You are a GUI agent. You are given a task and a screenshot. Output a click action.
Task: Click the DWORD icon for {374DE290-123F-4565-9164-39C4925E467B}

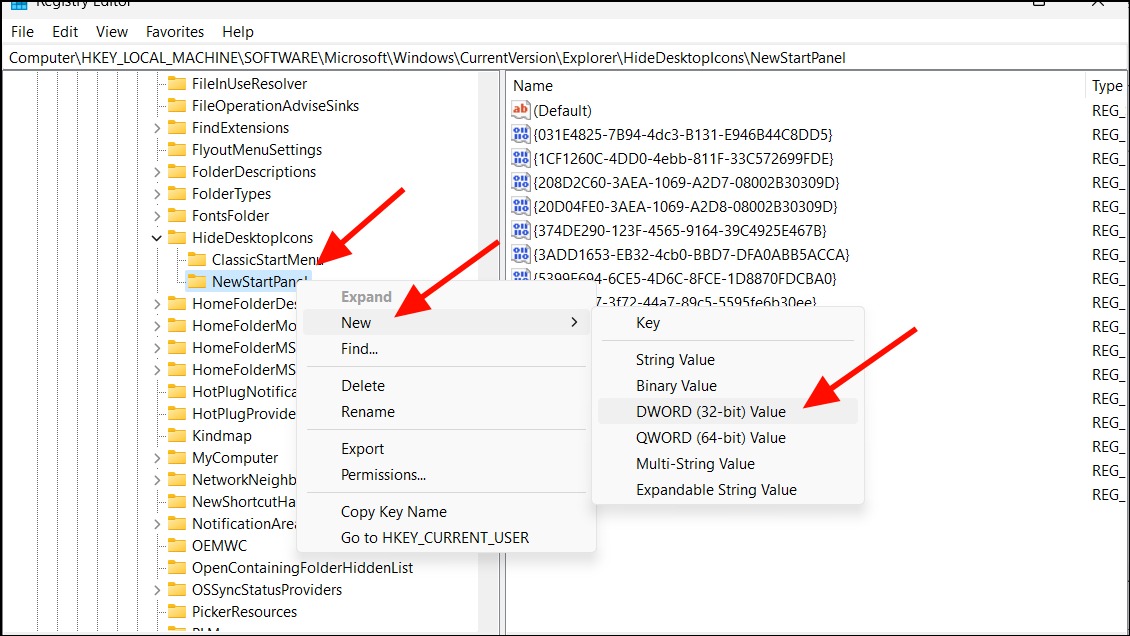coord(520,230)
